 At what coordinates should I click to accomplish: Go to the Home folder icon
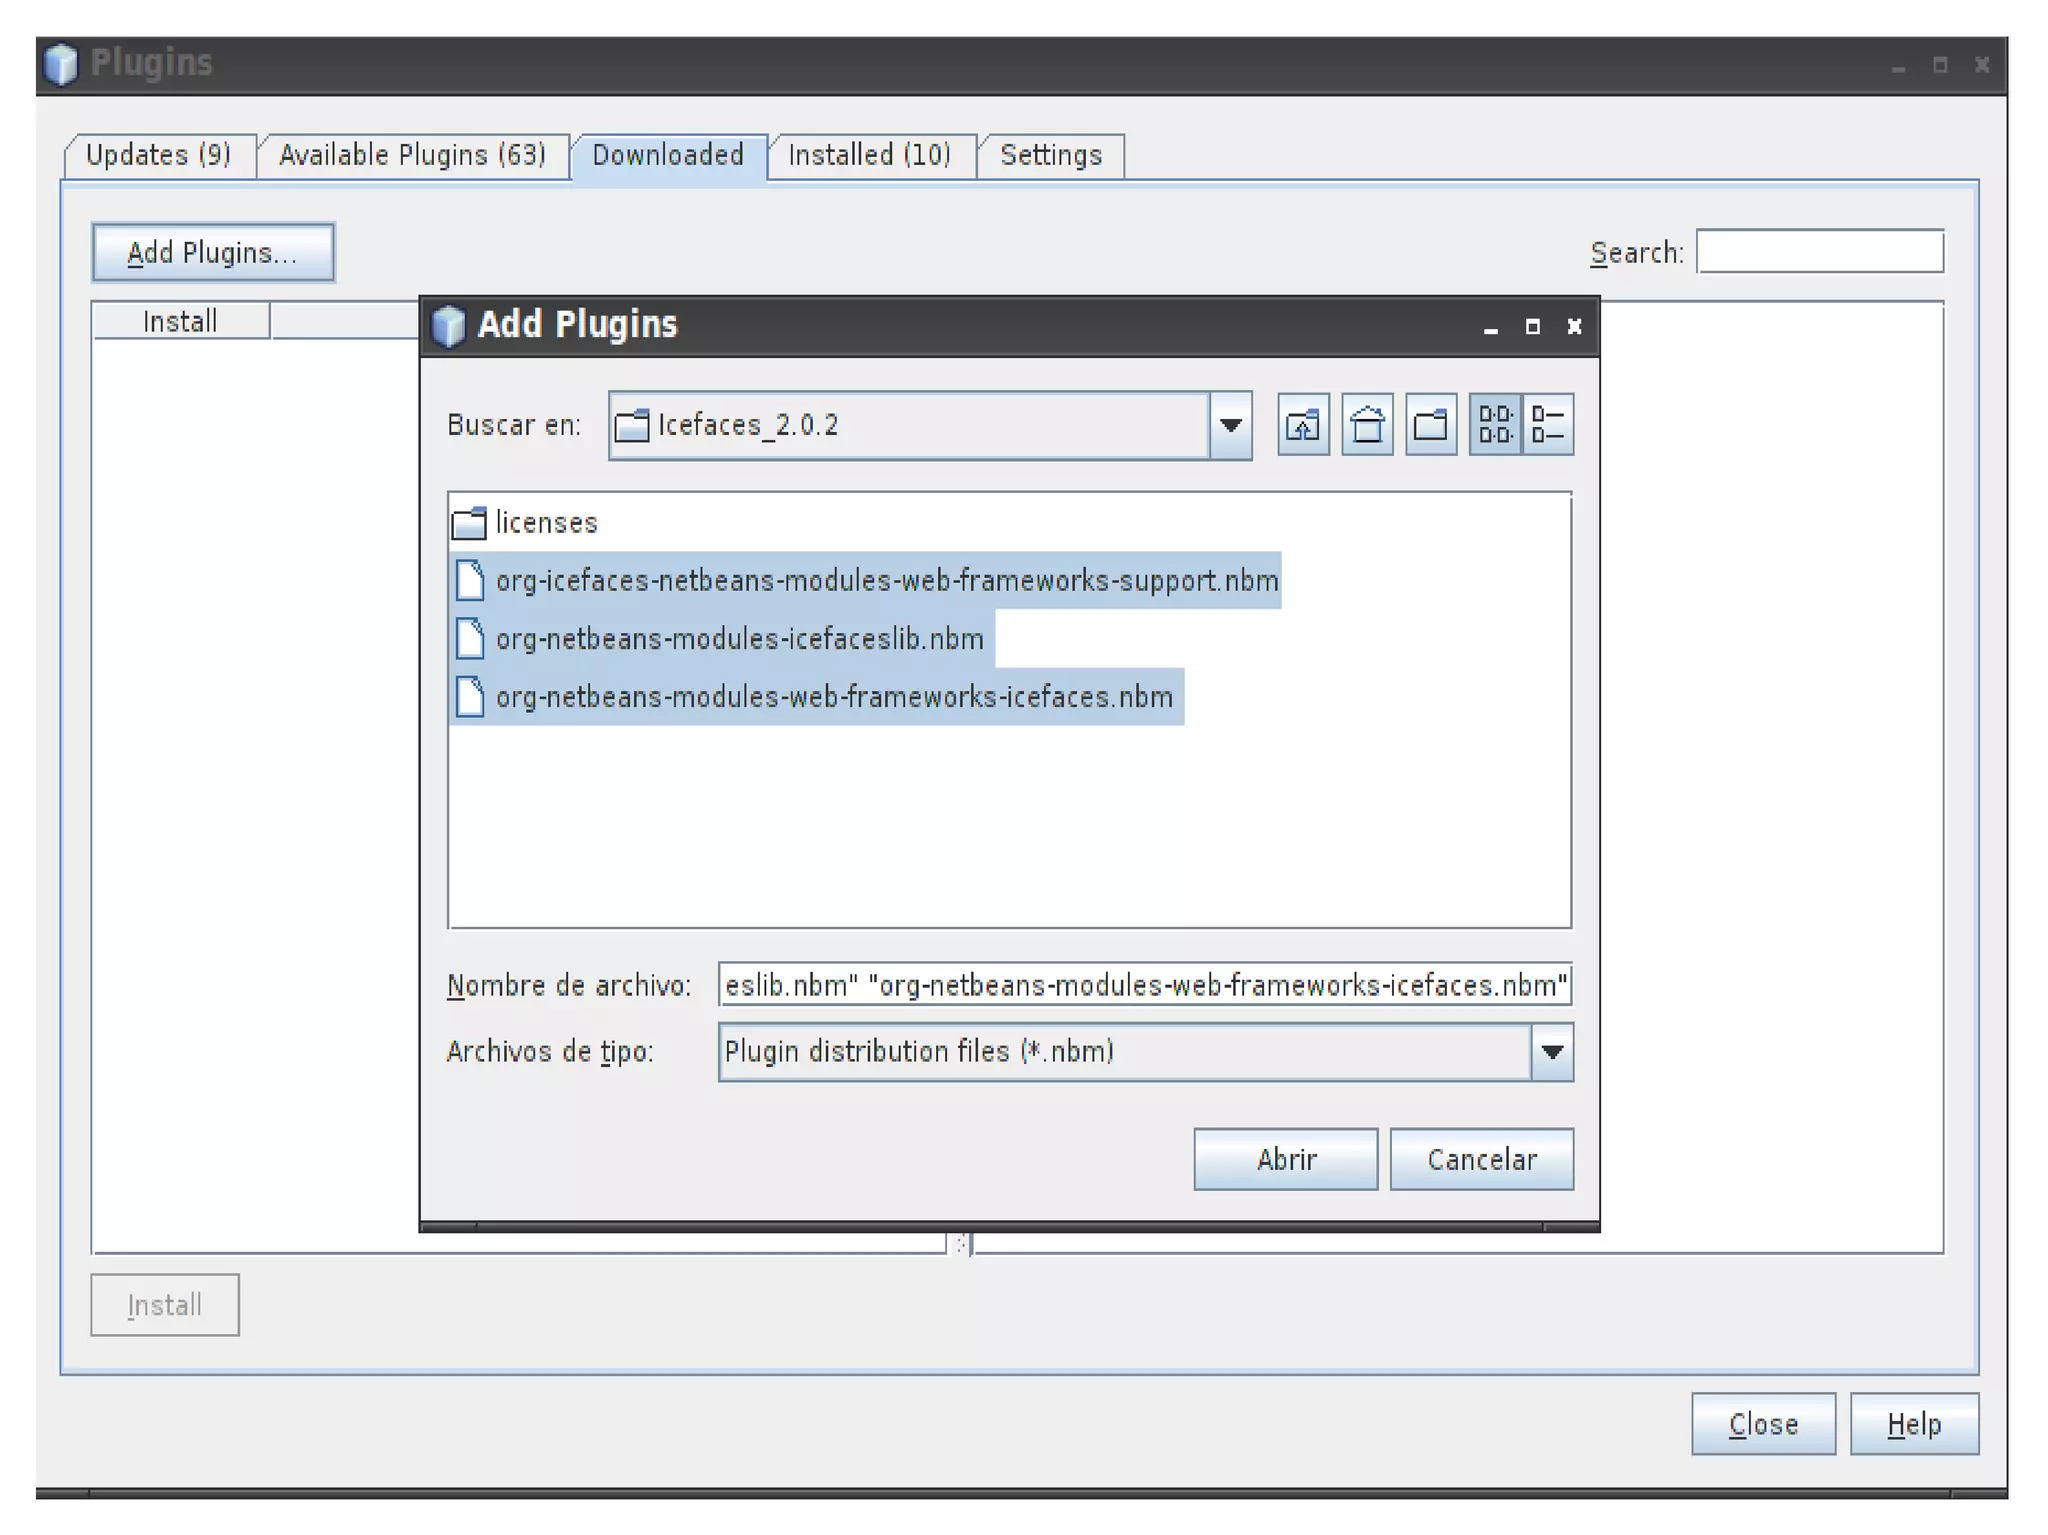coord(1367,425)
